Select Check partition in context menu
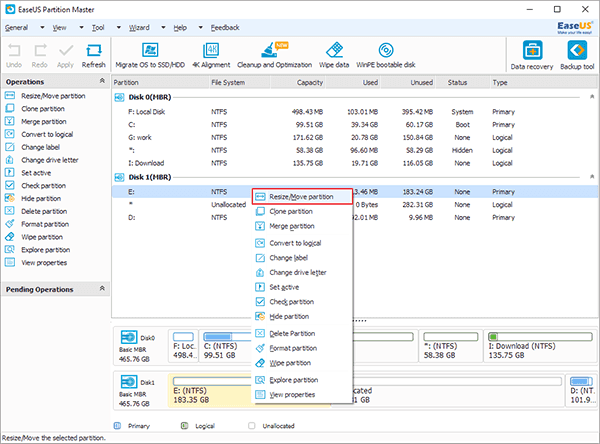The height and width of the screenshot is (444, 600). [302, 302]
